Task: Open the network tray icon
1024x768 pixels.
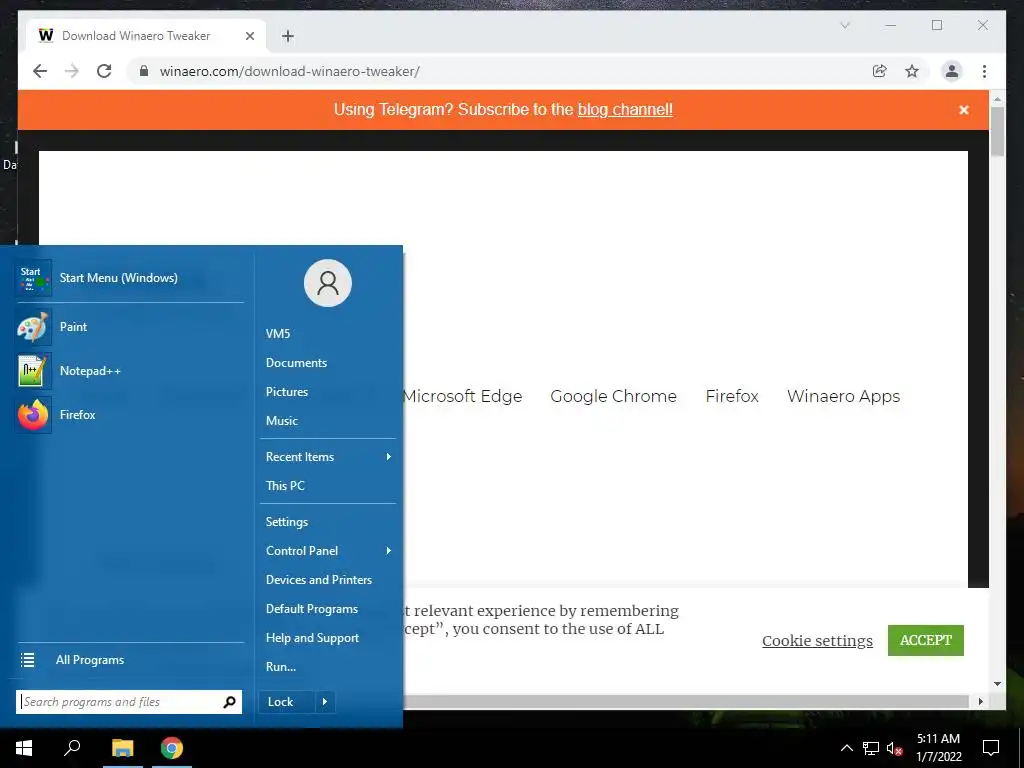Action: tap(871, 748)
